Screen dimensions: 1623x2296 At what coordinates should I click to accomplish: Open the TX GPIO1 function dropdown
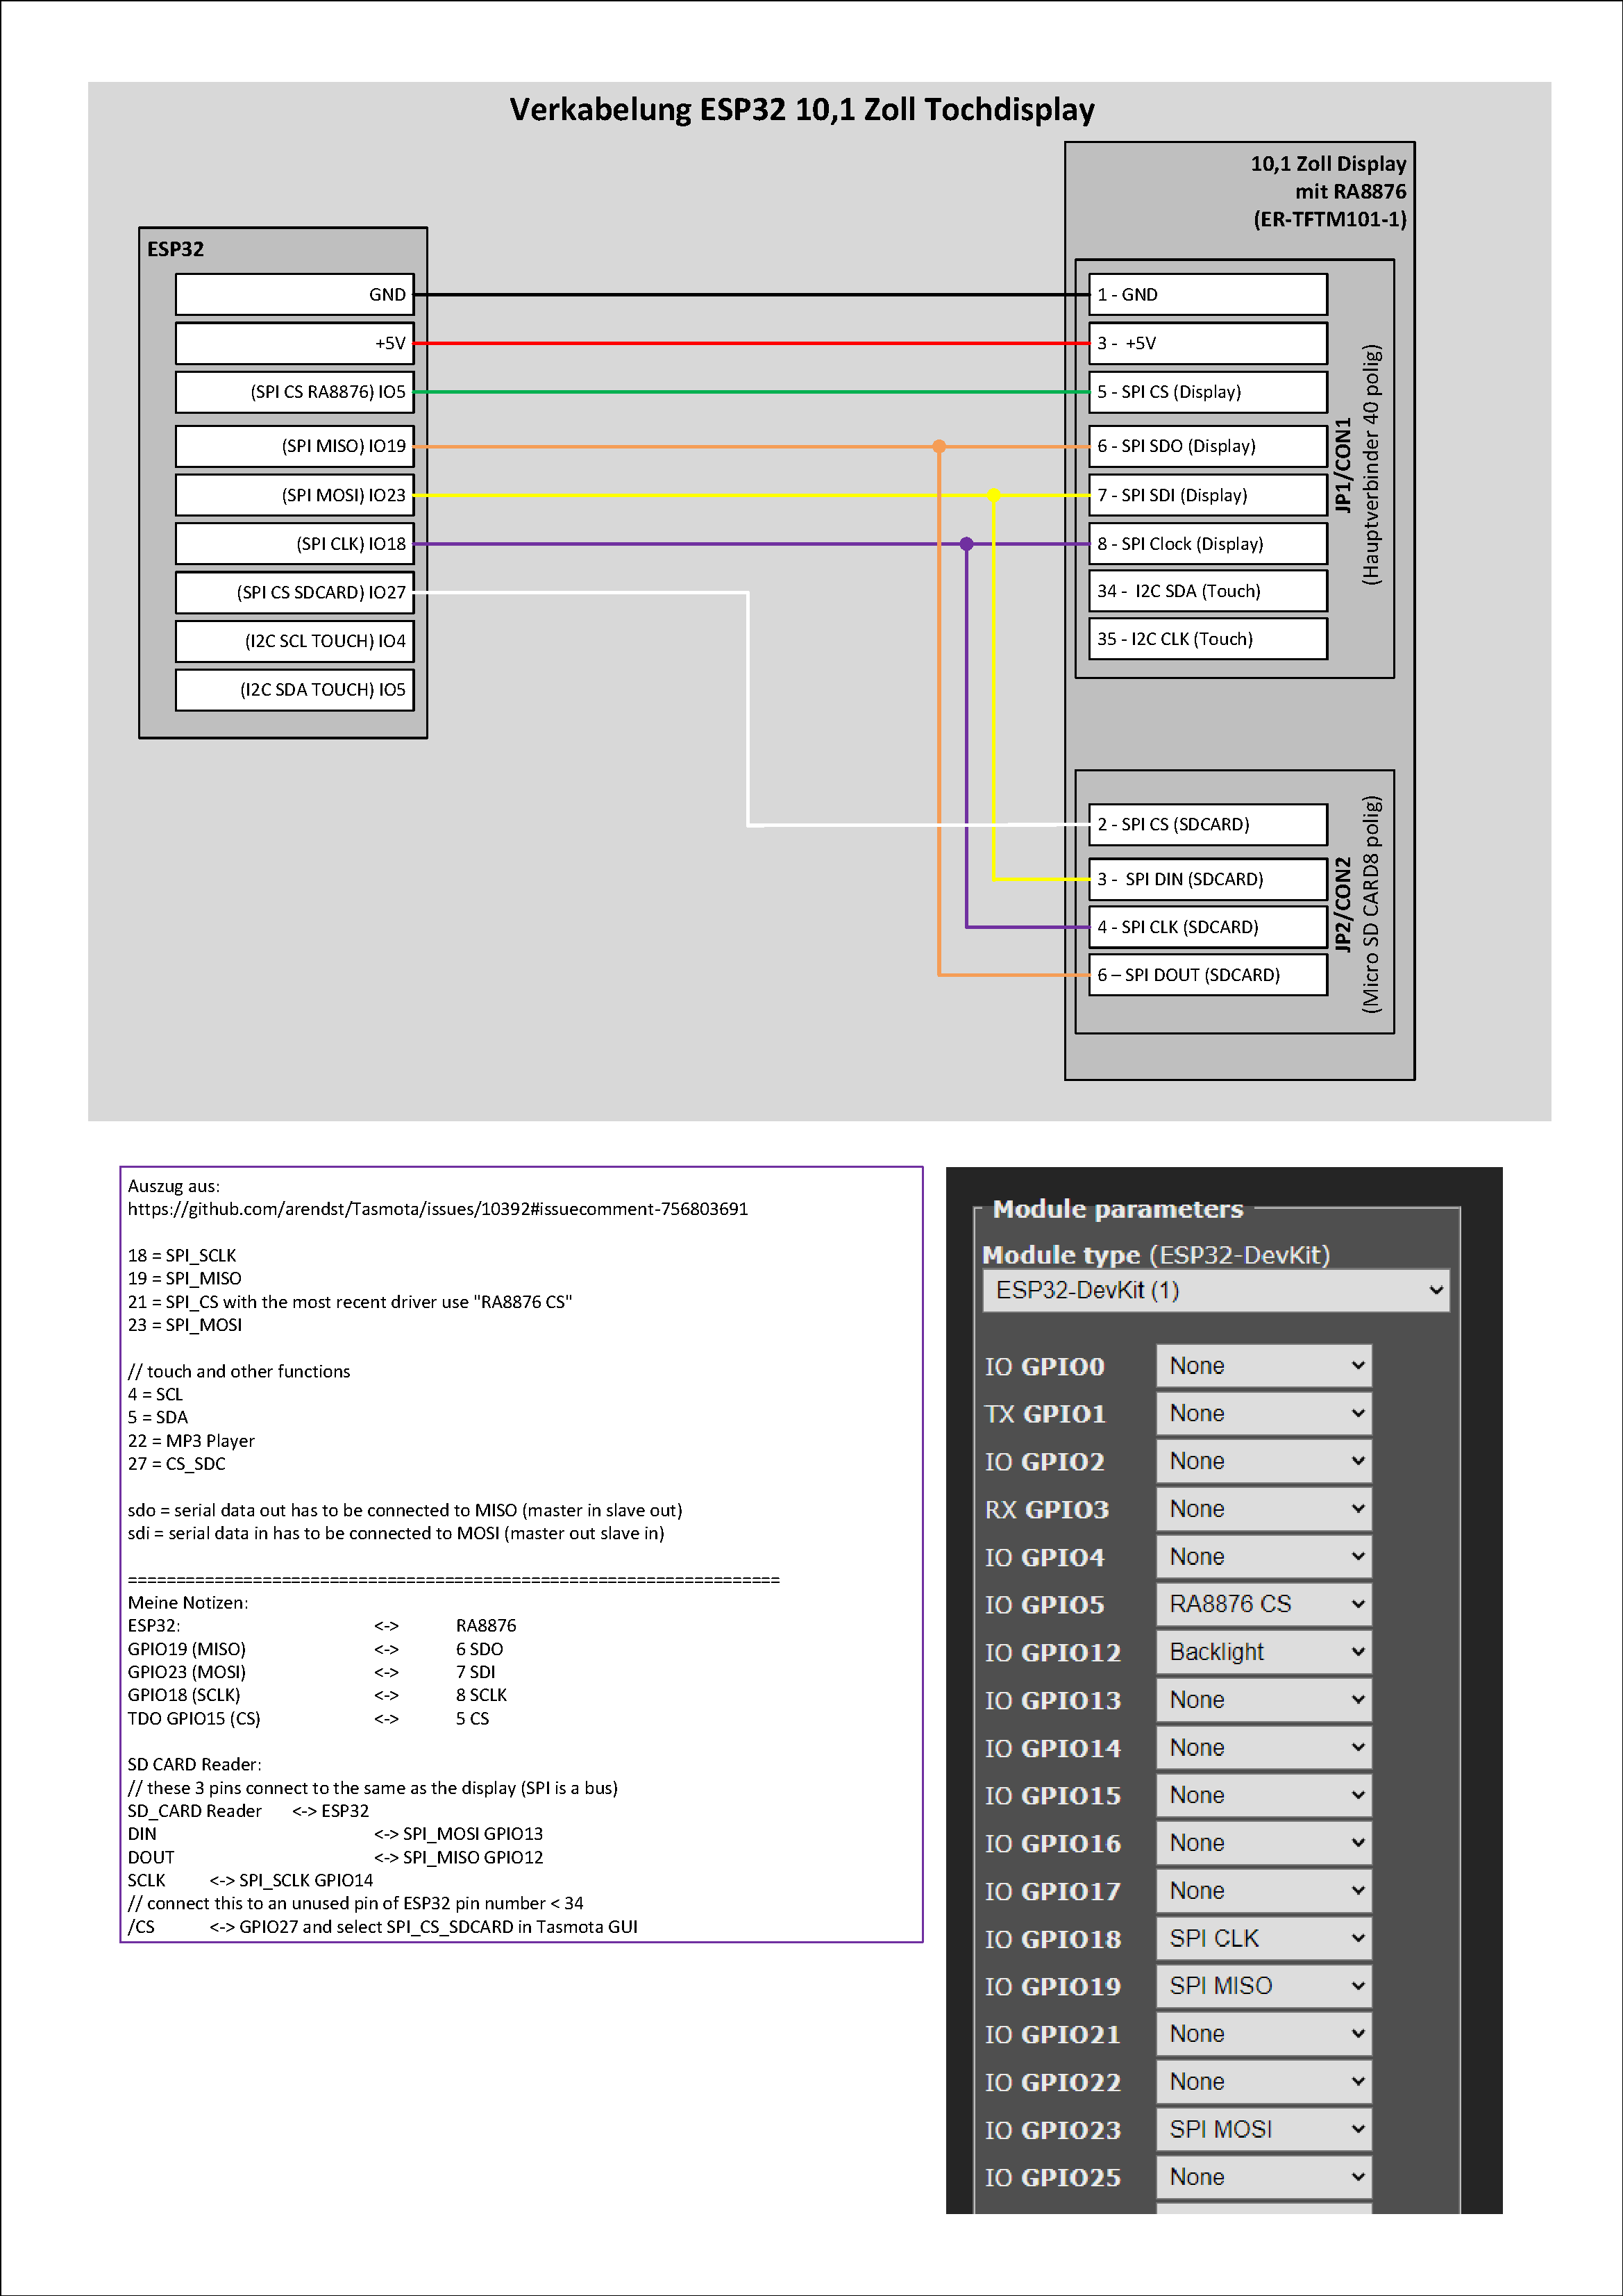[x=1264, y=1413]
